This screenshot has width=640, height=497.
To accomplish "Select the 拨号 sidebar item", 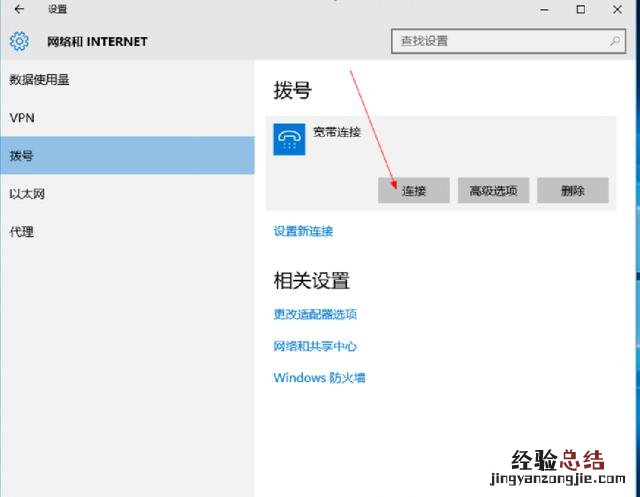I will pos(22,156).
